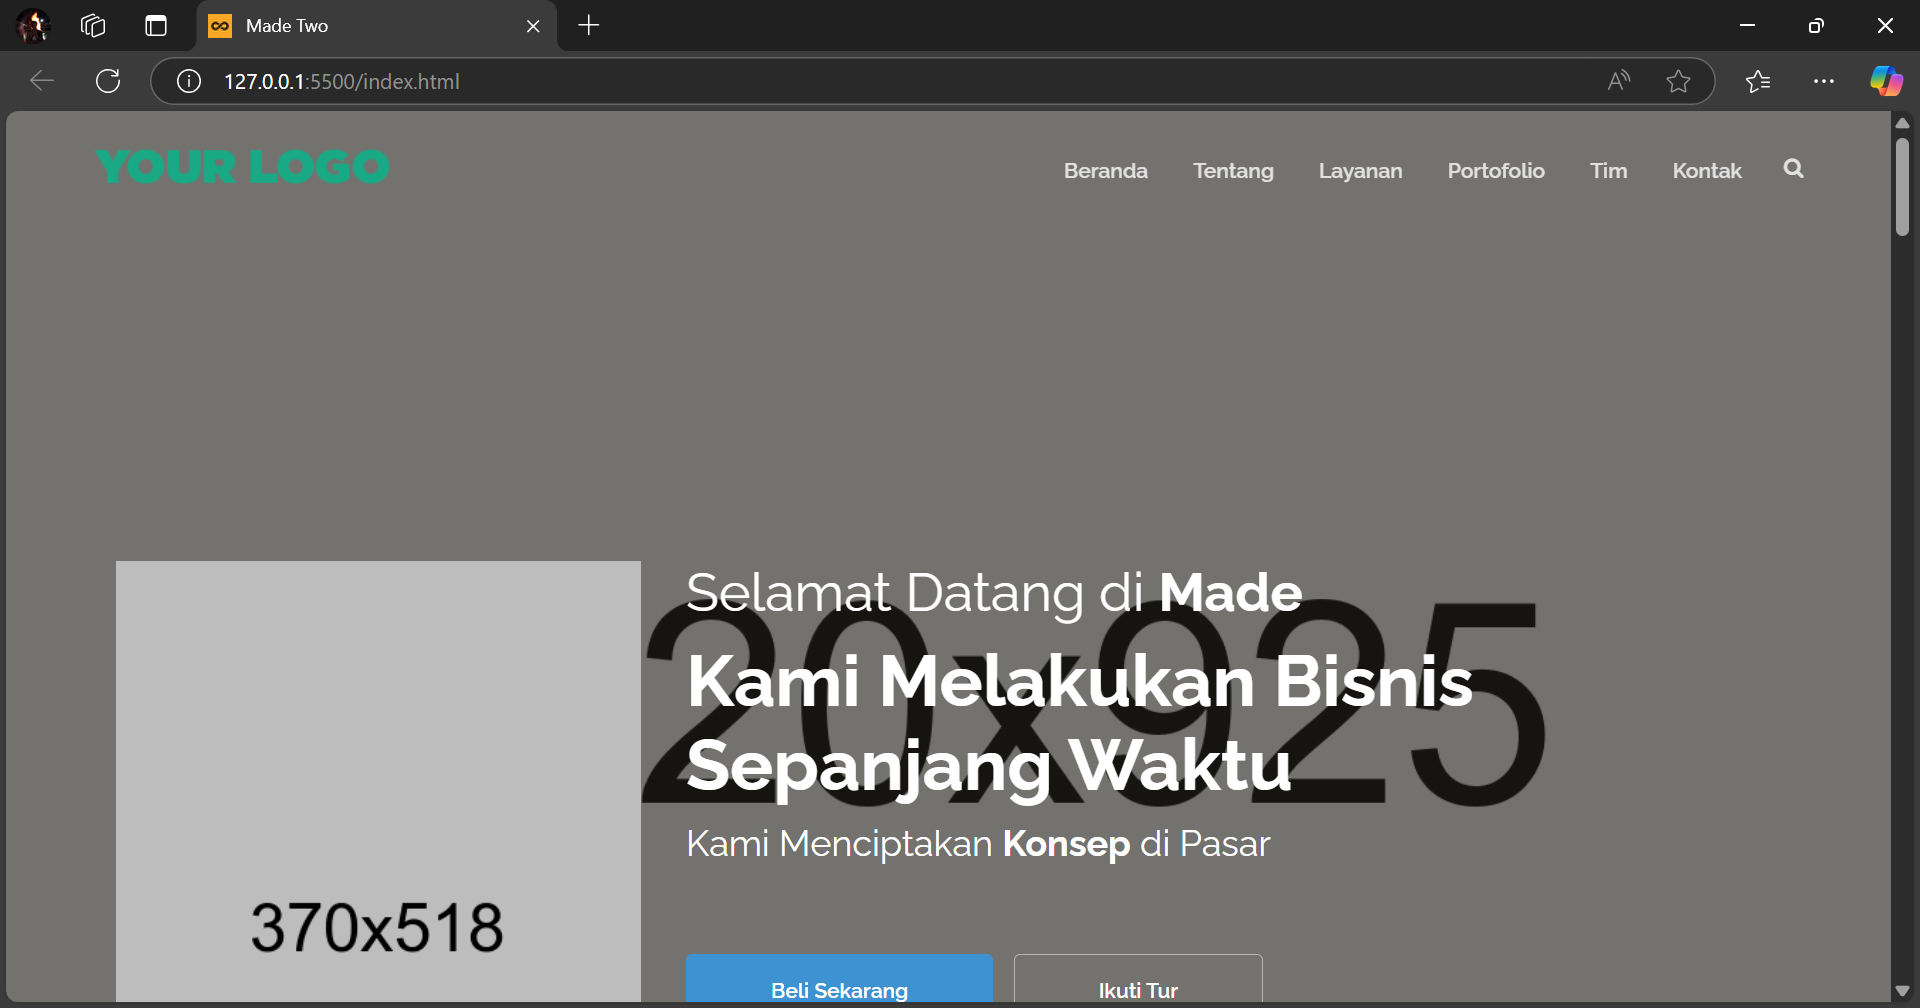Open Settings and more ellipsis menu

tap(1824, 81)
